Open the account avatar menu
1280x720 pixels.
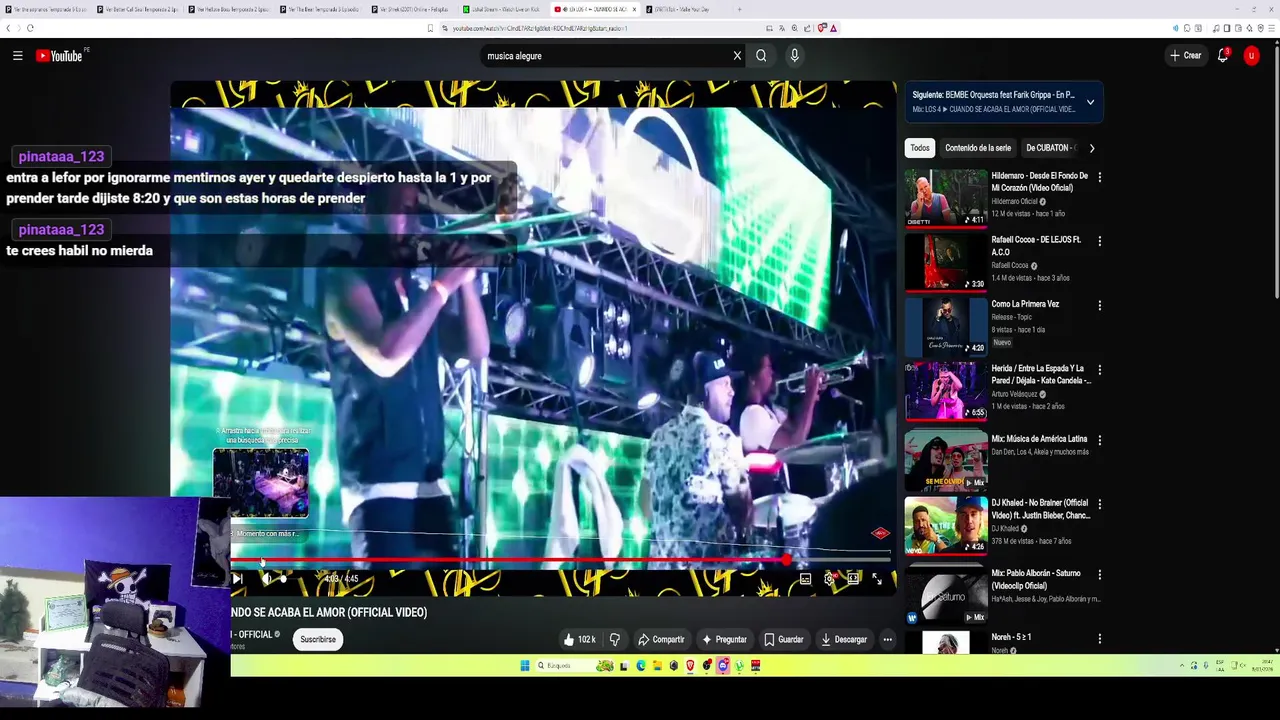point(1251,56)
